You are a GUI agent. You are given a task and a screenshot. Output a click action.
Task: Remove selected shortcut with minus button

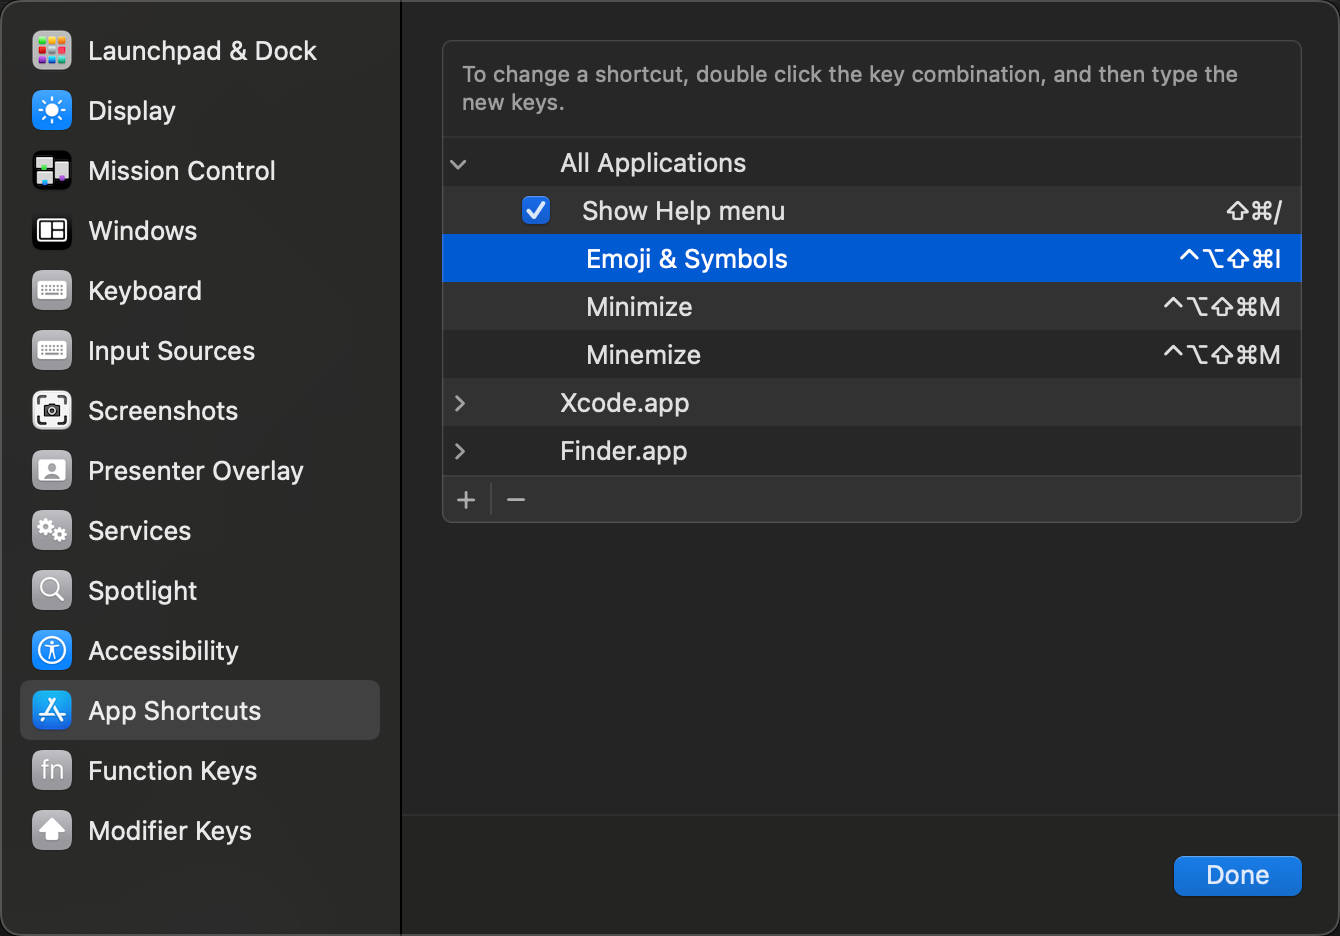click(x=516, y=499)
